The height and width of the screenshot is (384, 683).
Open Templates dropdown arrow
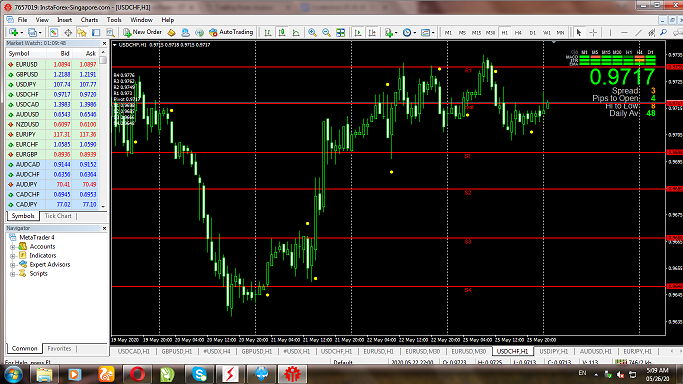click(x=433, y=33)
